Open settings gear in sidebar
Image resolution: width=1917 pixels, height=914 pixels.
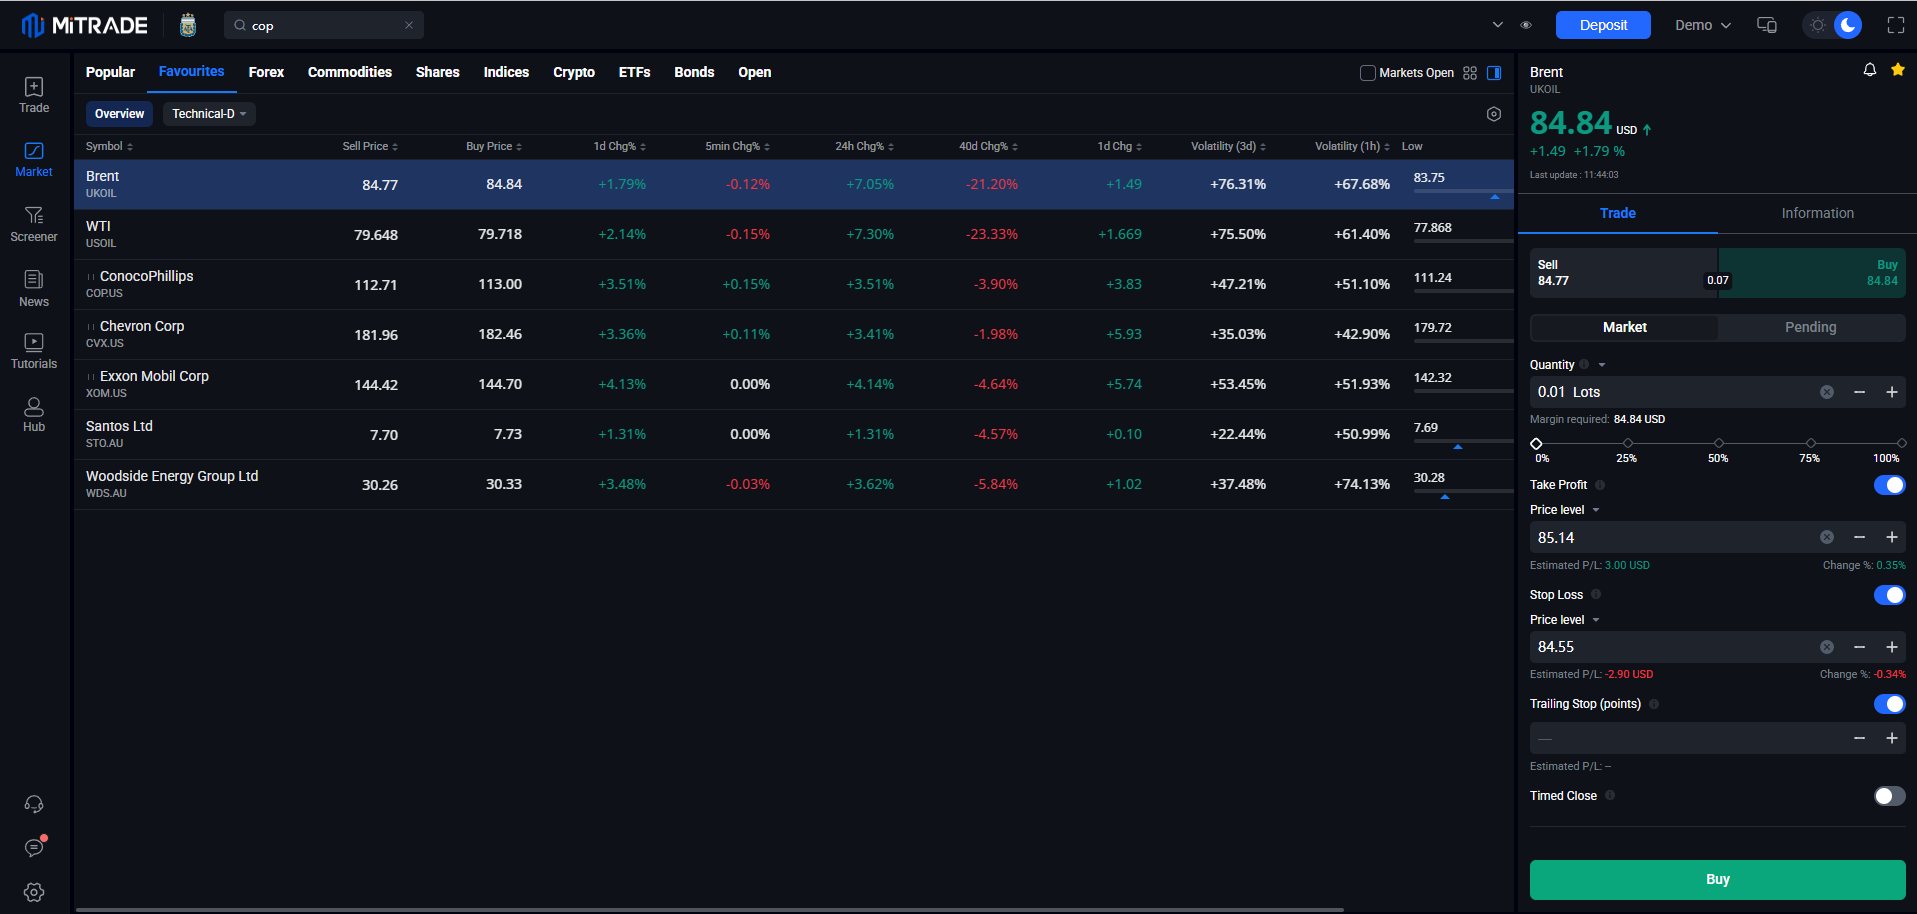click(x=34, y=892)
